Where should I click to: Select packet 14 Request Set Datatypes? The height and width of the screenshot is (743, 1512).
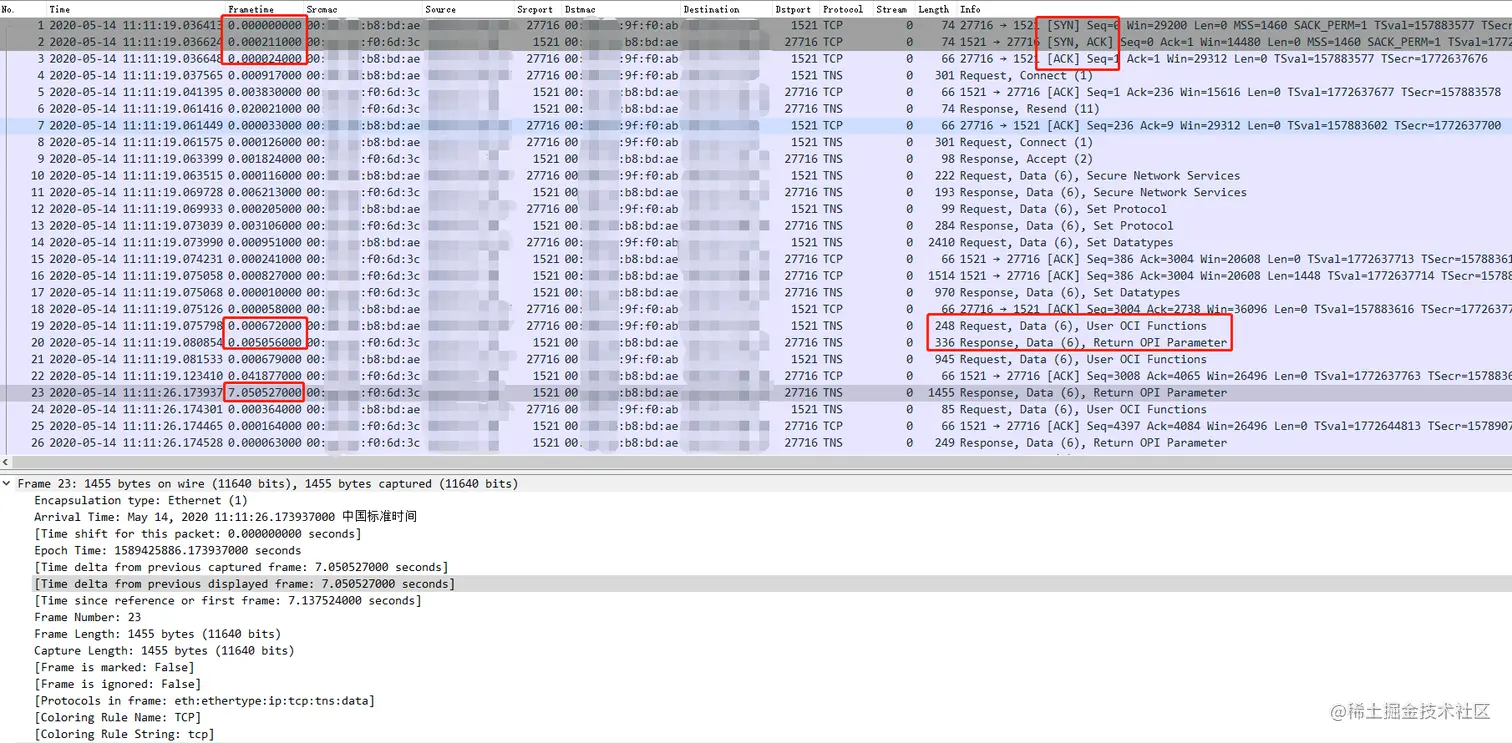click(x=756, y=242)
